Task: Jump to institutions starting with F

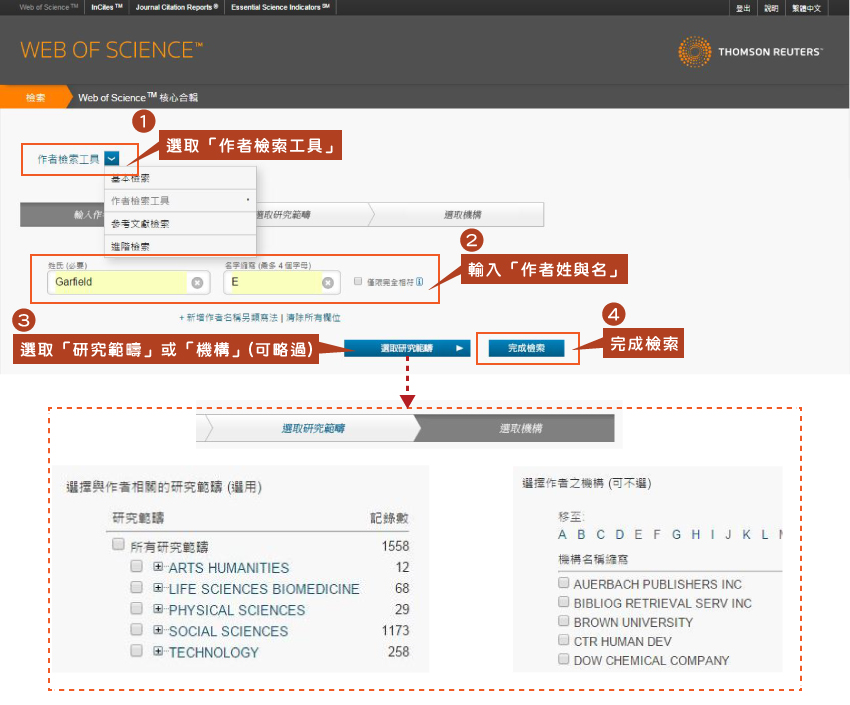Action: (657, 534)
